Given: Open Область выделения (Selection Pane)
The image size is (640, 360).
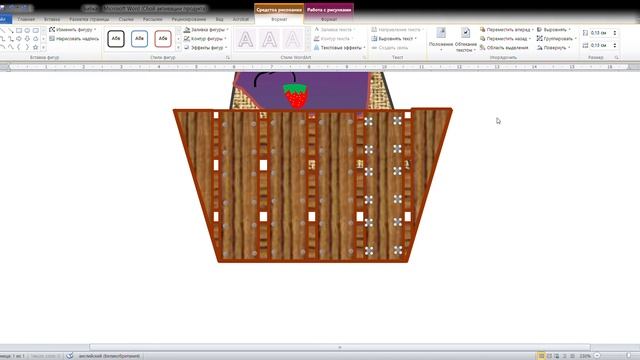Looking at the screenshot, I should click(504, 48).
